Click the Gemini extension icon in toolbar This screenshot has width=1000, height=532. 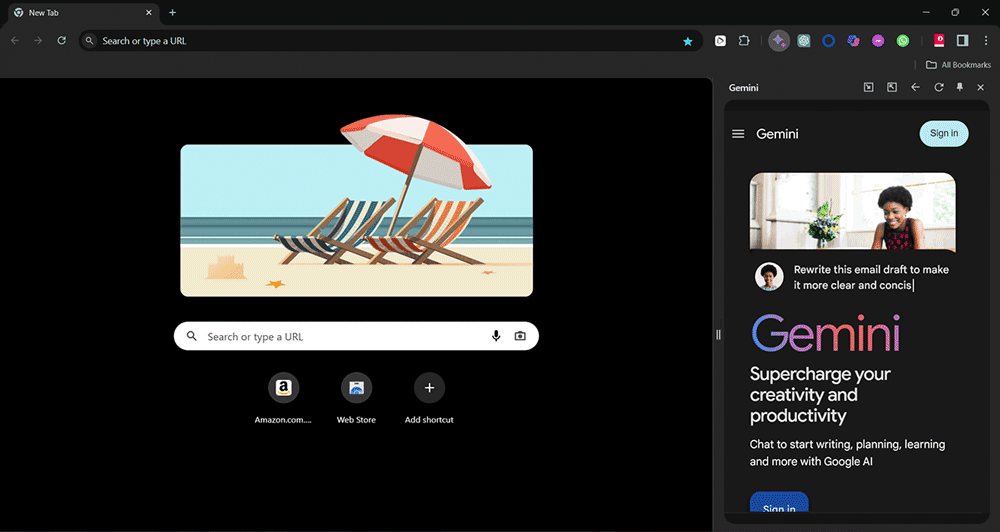coord(779,41)
